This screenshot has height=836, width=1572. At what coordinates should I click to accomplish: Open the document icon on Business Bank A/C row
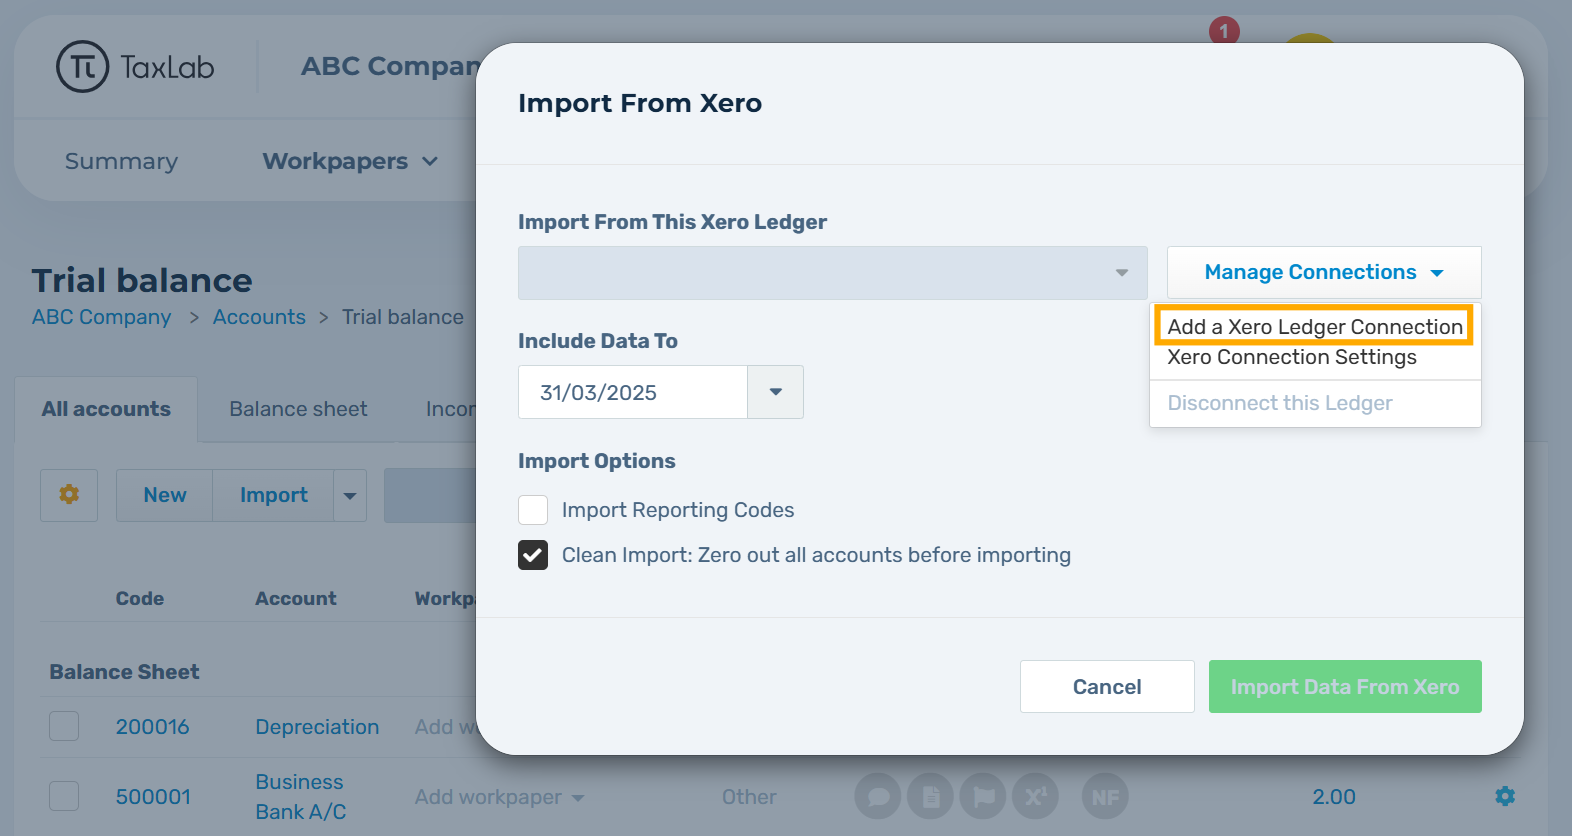pos(931,797)
